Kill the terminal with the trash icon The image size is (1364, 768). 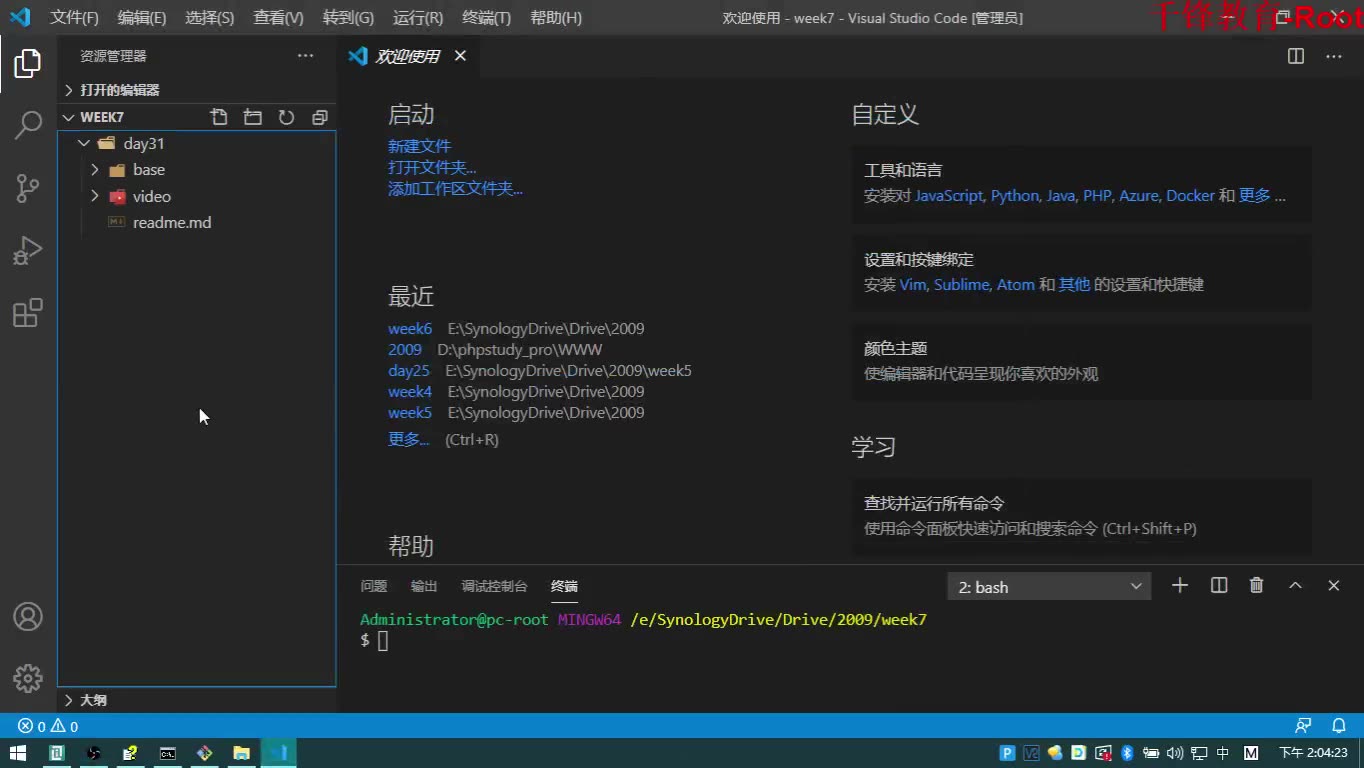click(x=1256, y=585)
